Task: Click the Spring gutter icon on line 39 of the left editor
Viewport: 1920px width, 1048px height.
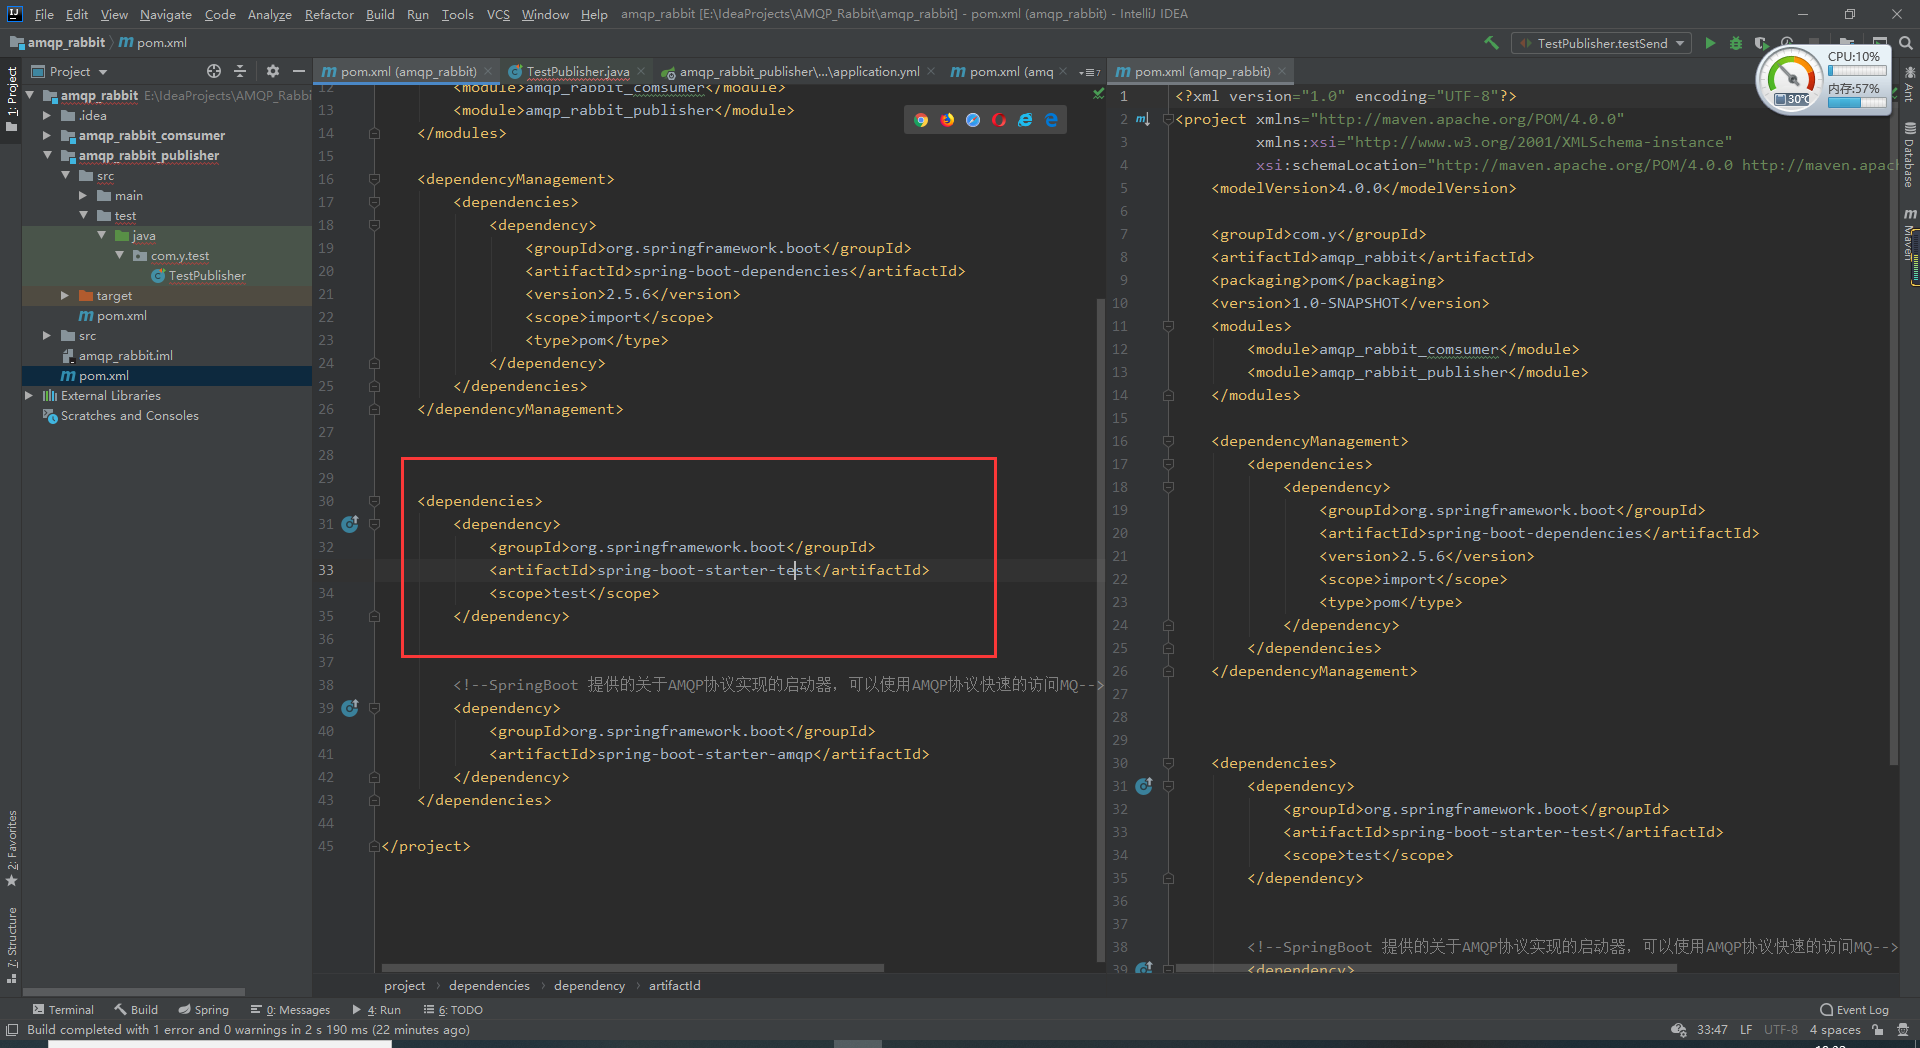Action: [x=350, y=708]
